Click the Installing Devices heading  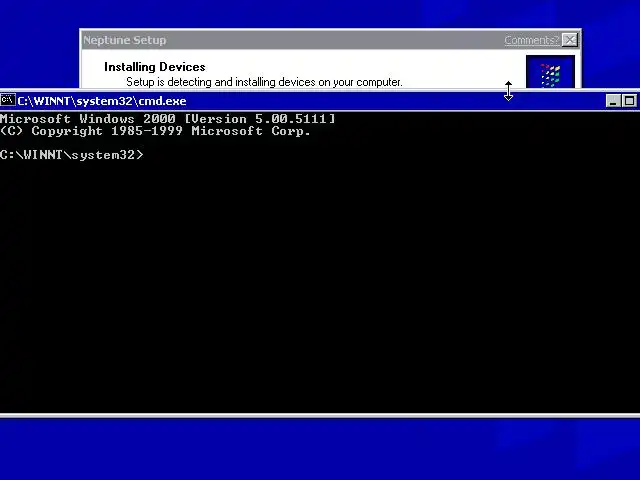tap(155, 67)
